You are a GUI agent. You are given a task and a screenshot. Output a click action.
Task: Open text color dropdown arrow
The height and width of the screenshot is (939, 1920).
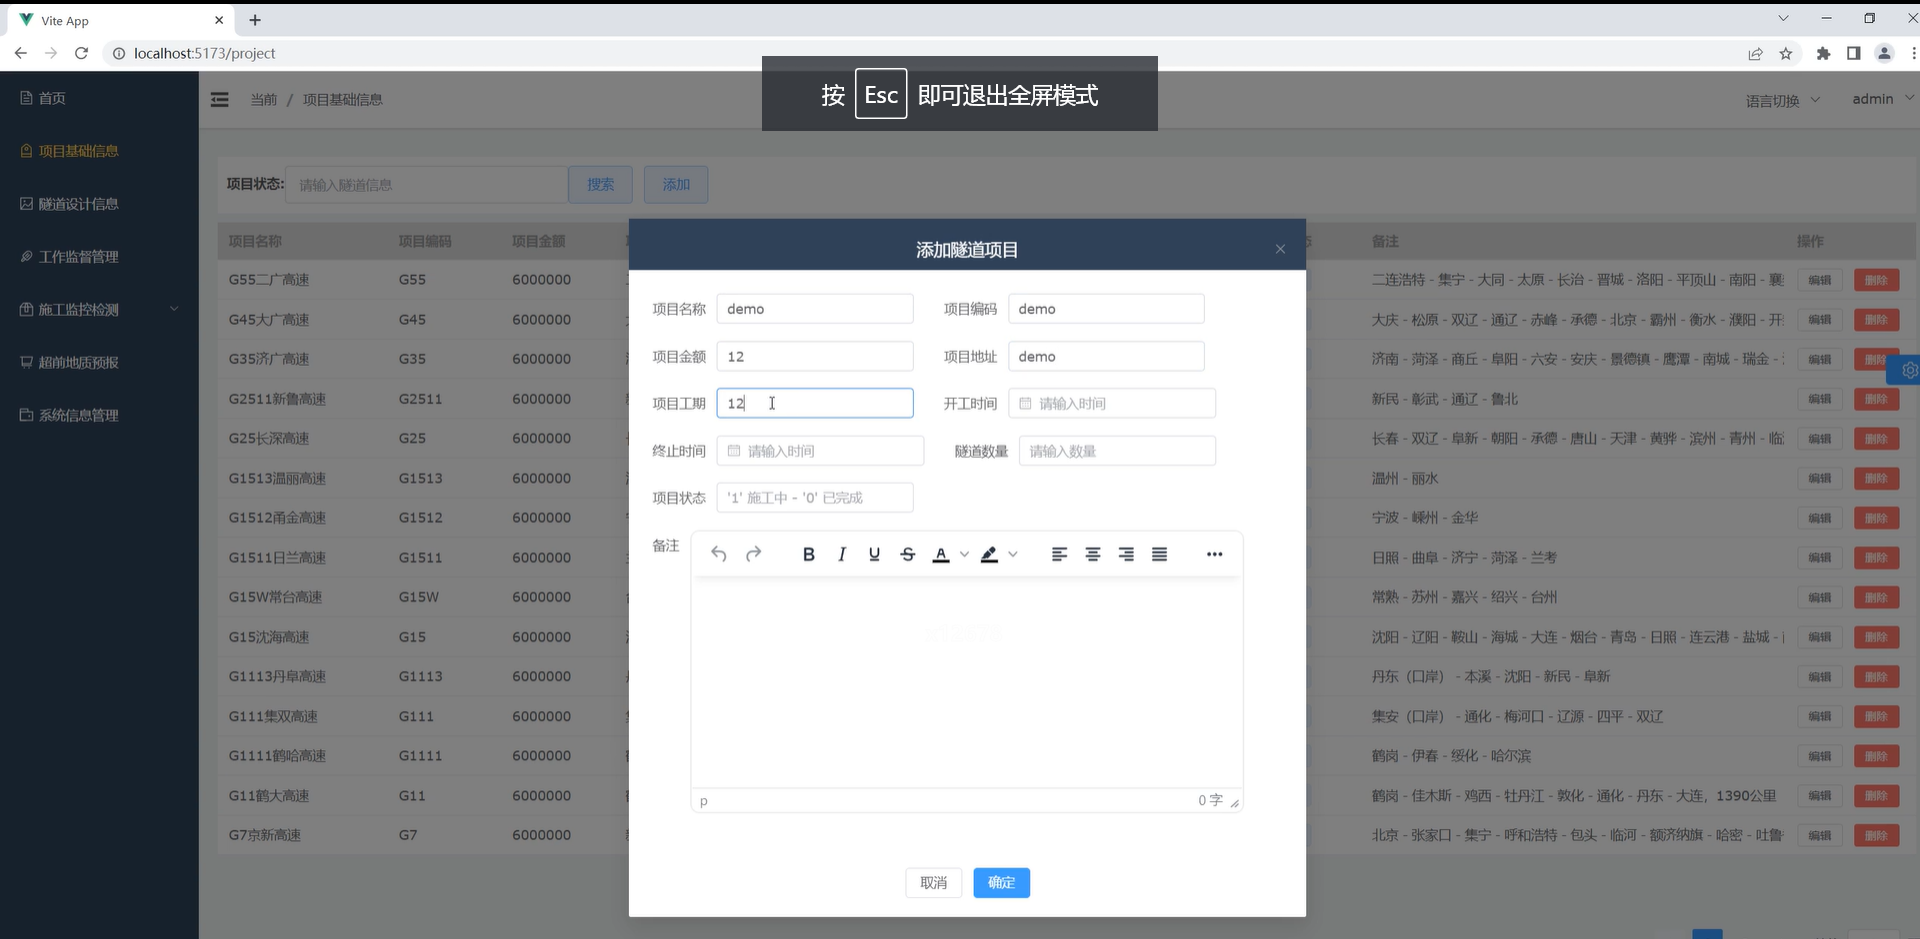964,554
